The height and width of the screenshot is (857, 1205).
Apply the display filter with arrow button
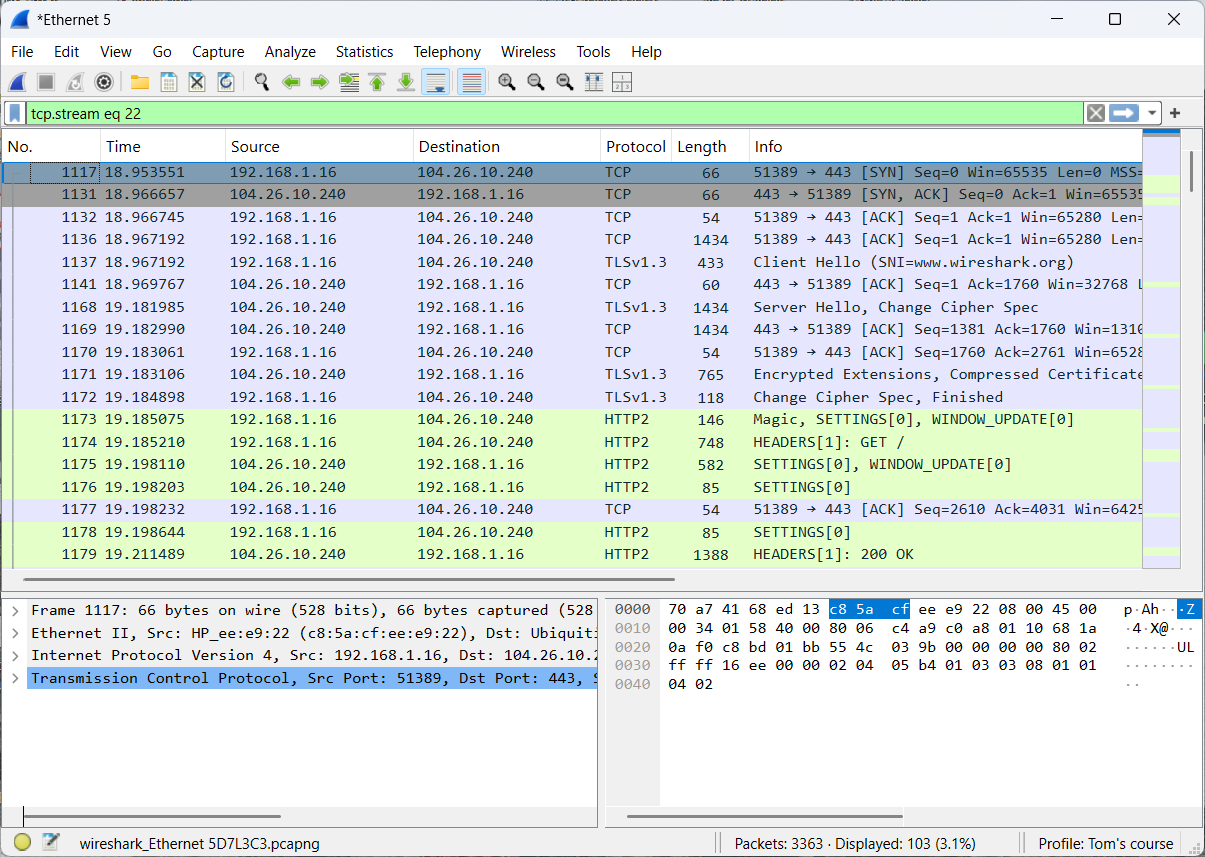point(1125,113)
